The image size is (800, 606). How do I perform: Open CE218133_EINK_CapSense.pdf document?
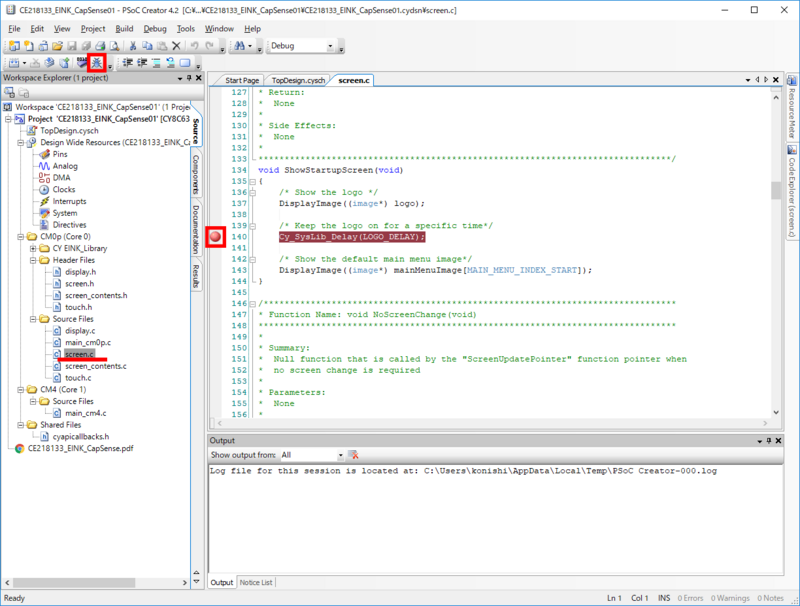tap(80, 448)
